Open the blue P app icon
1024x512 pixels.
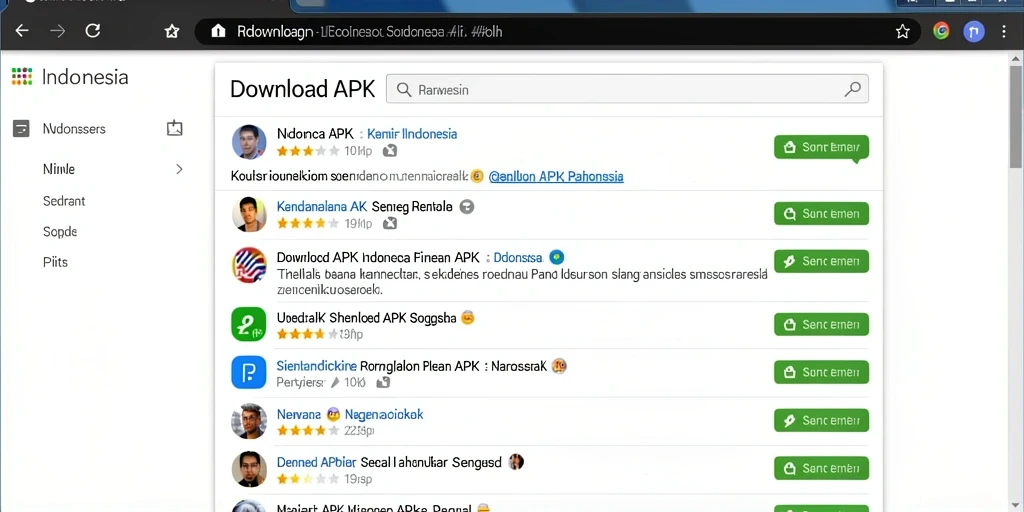coord(249,373)
